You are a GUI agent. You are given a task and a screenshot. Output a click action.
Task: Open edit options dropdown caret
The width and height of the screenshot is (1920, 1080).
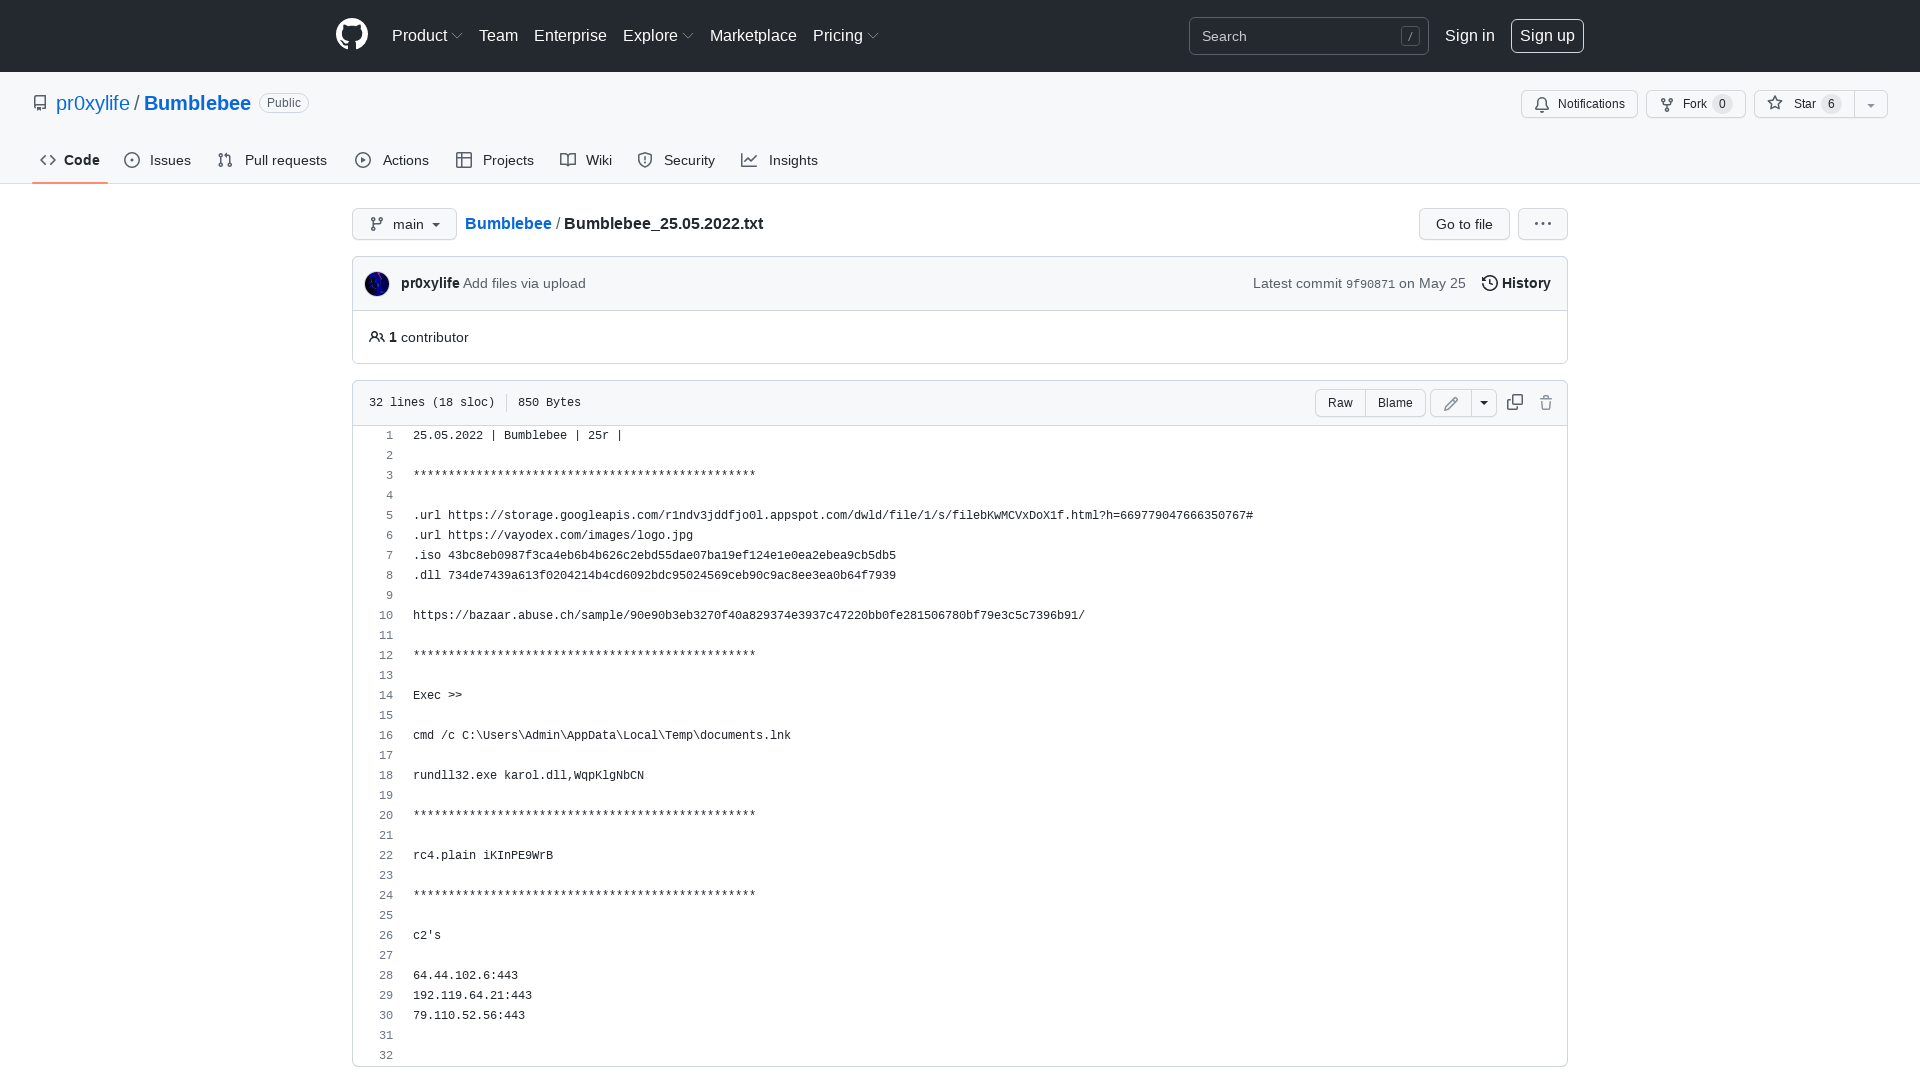[1484, 403]
